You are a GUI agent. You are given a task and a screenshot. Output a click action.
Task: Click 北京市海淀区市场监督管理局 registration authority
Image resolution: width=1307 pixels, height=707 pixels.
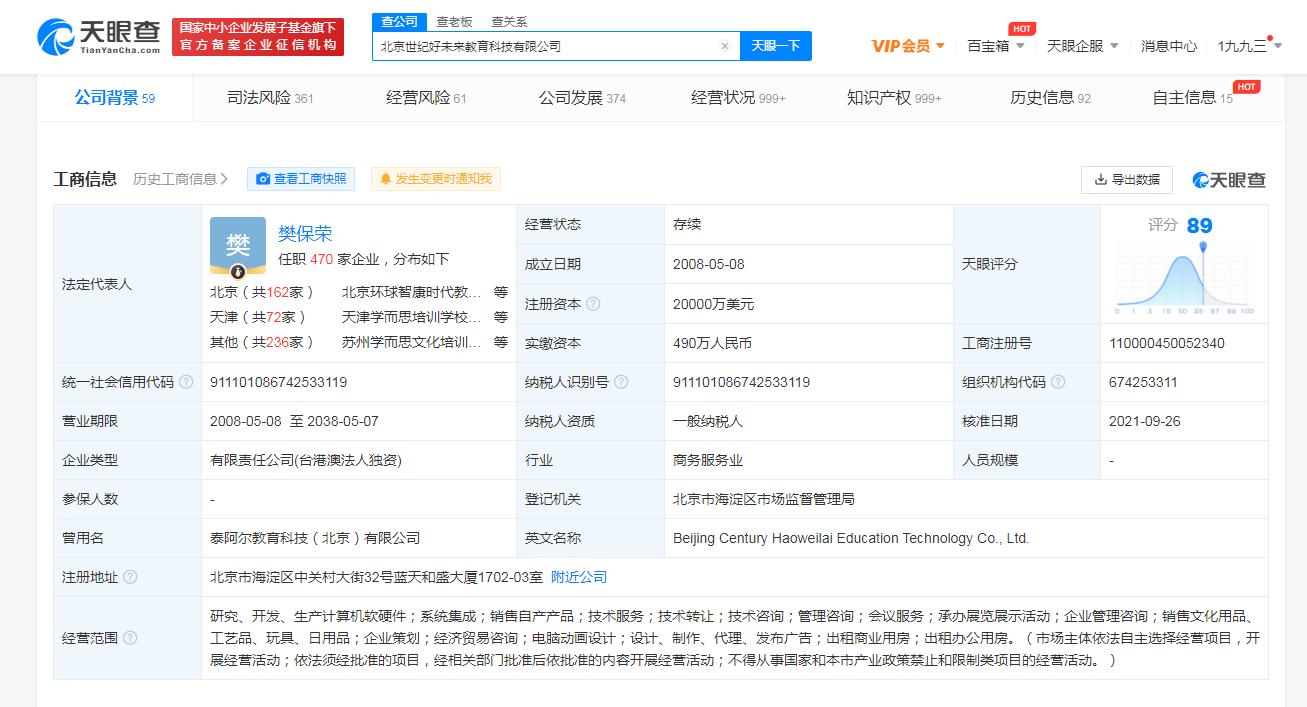pos(764,499)
